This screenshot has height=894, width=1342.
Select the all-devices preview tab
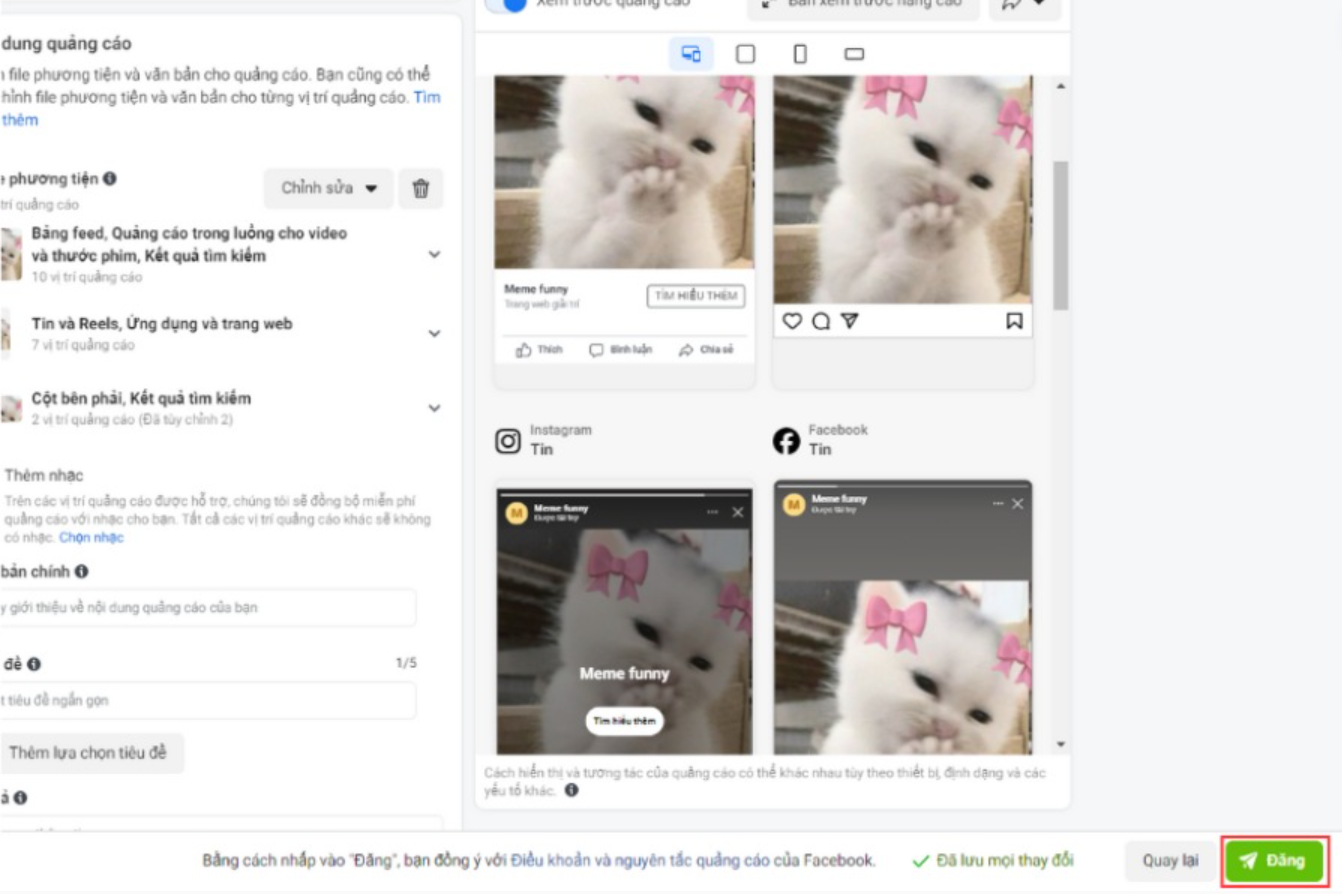(691, 54)
